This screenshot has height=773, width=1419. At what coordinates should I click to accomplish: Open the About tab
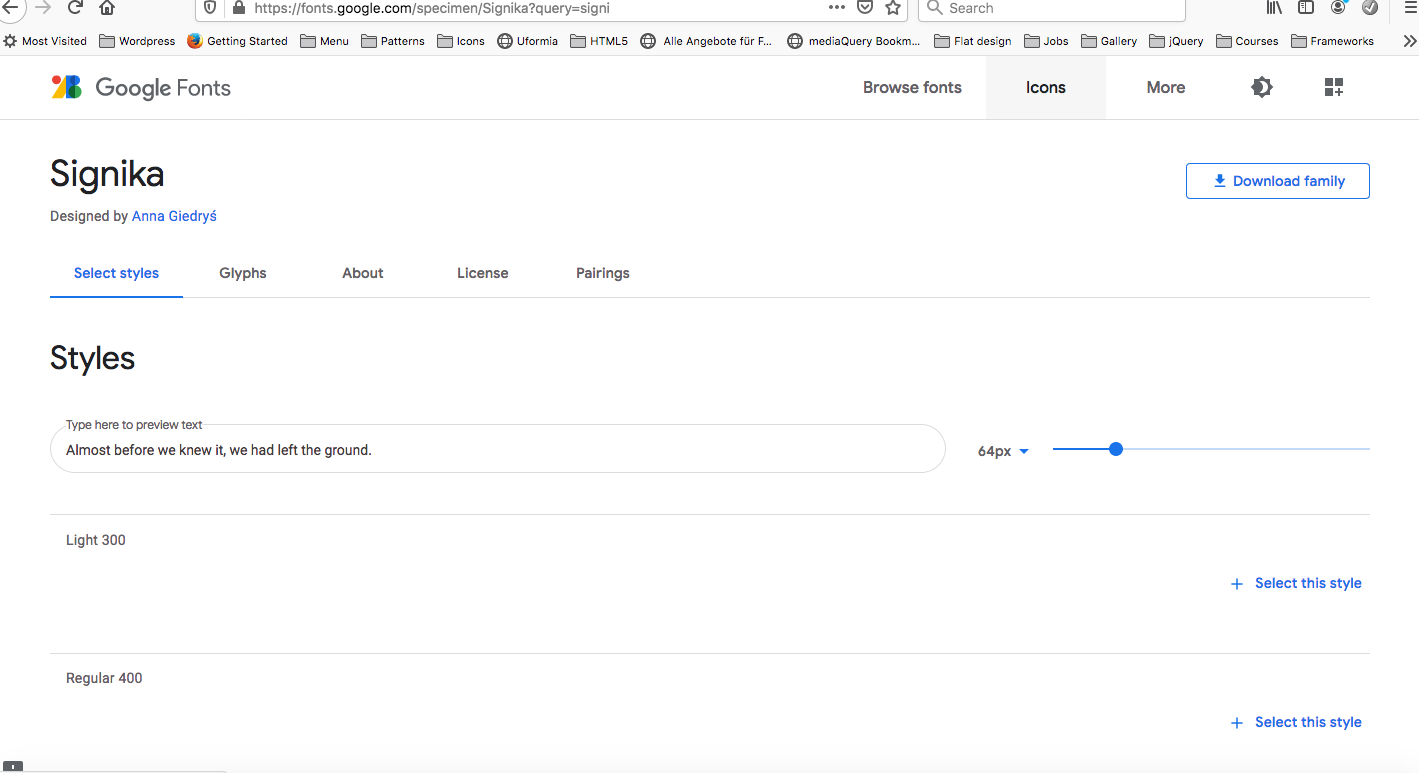point(363,273)
